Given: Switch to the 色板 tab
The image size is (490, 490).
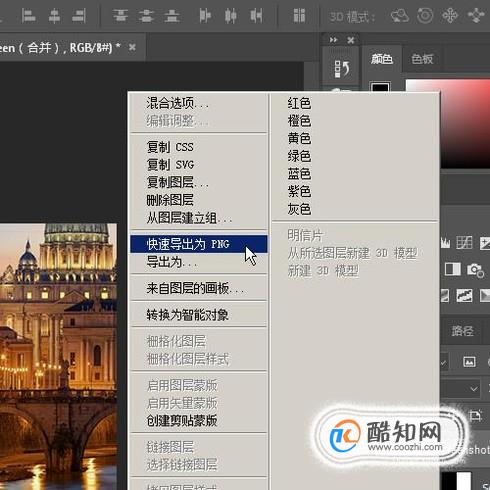Looking at the screenshot, I should [422, 59].
